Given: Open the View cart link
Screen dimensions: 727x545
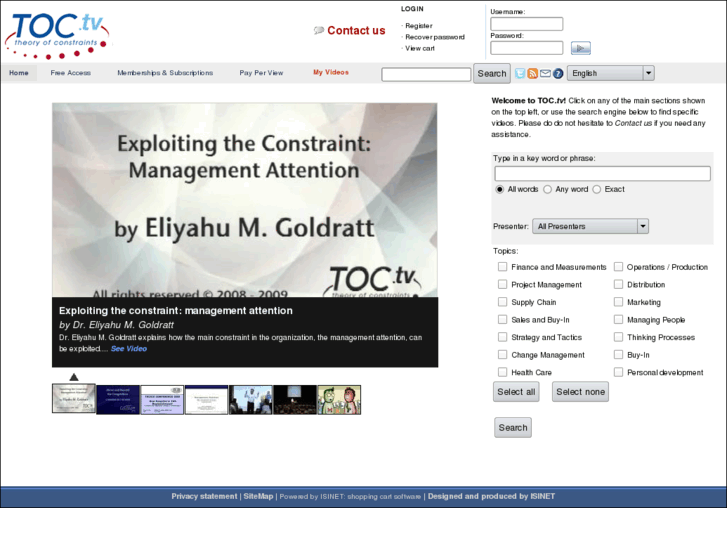Looking at the screenshot, I should coord(420,48).
